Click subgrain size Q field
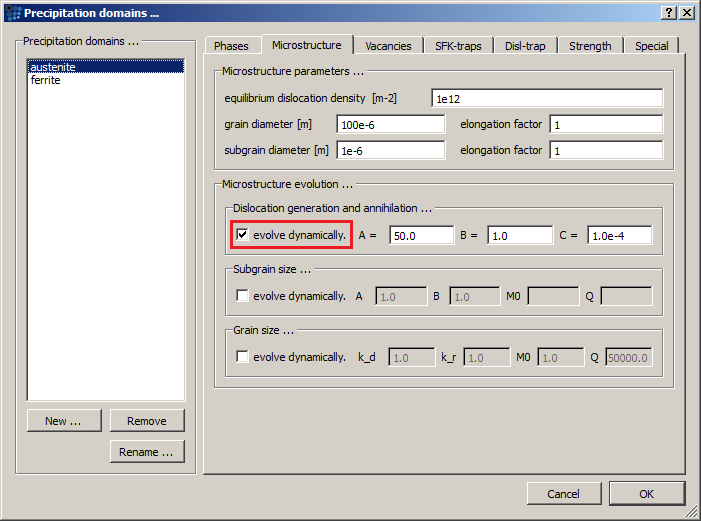The image size is (701, 521). (x=626, y=296)
